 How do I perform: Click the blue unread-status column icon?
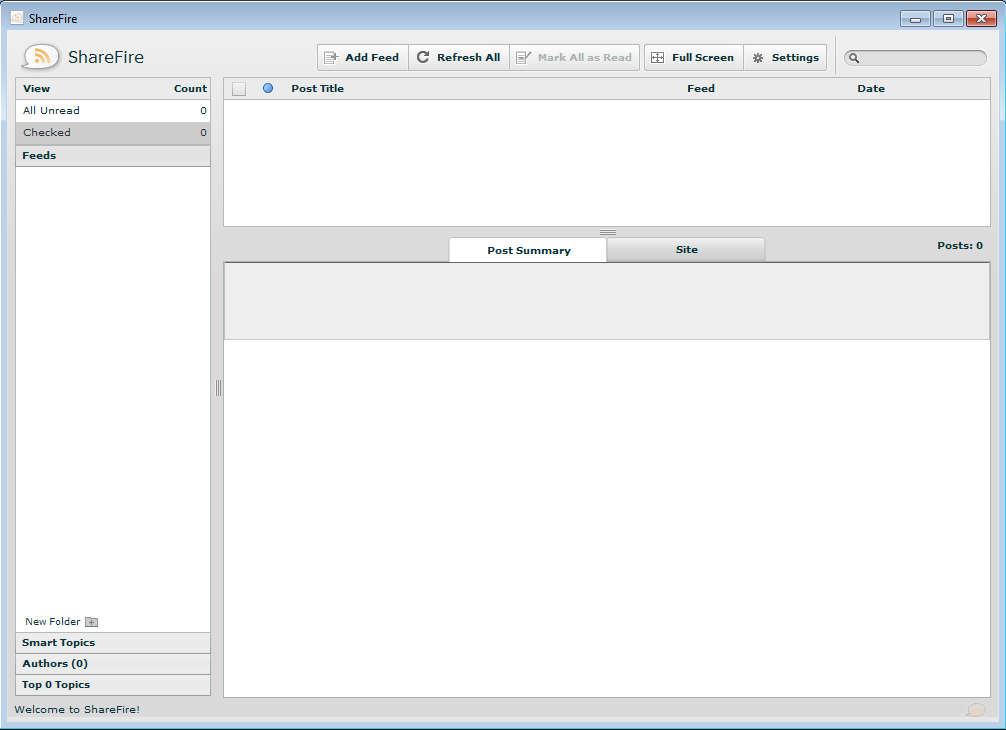point(268,88)
